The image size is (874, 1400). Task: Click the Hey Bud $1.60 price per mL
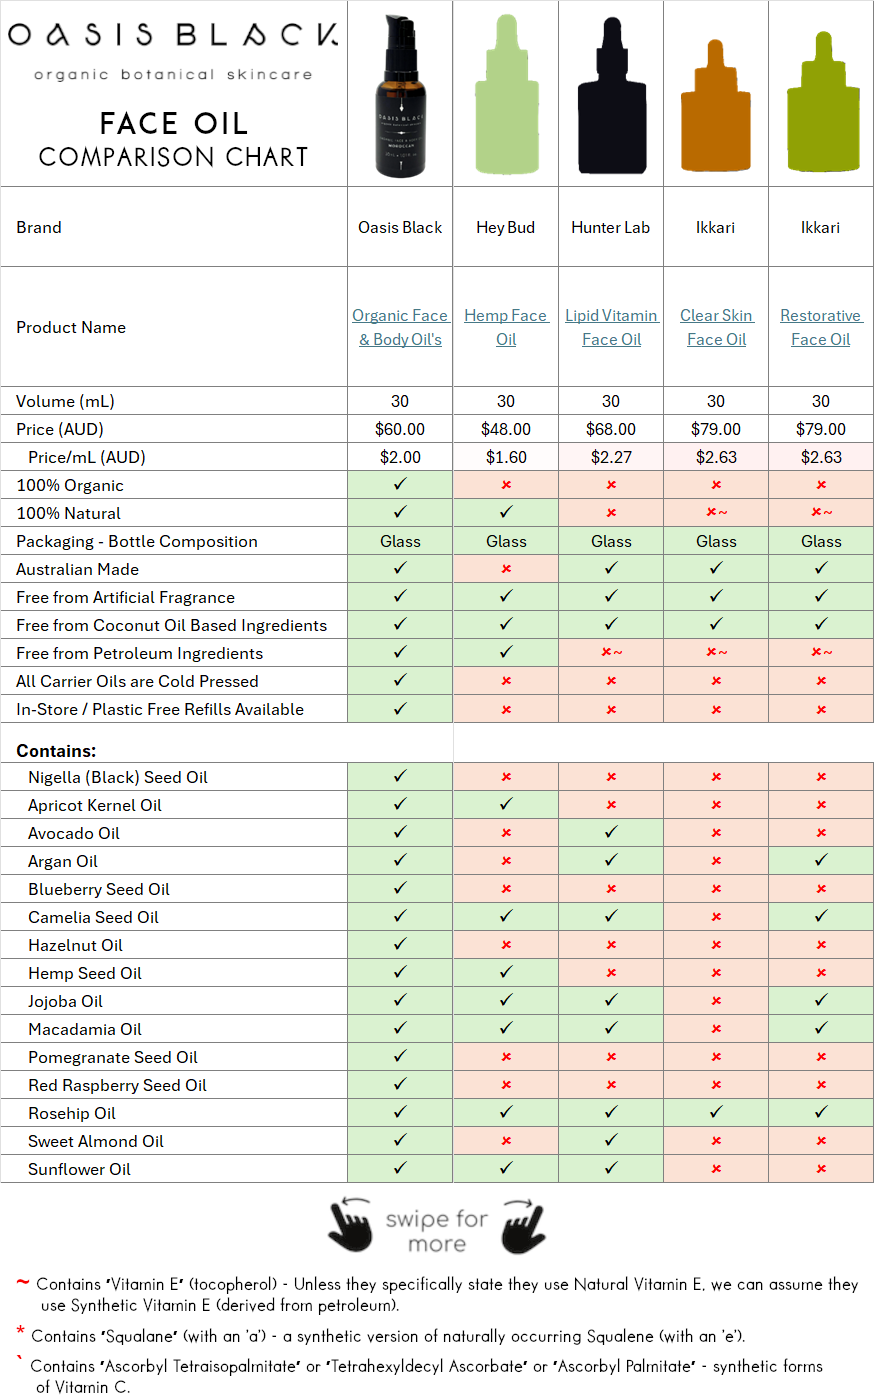pyautogui.click(x=506, y=457)
